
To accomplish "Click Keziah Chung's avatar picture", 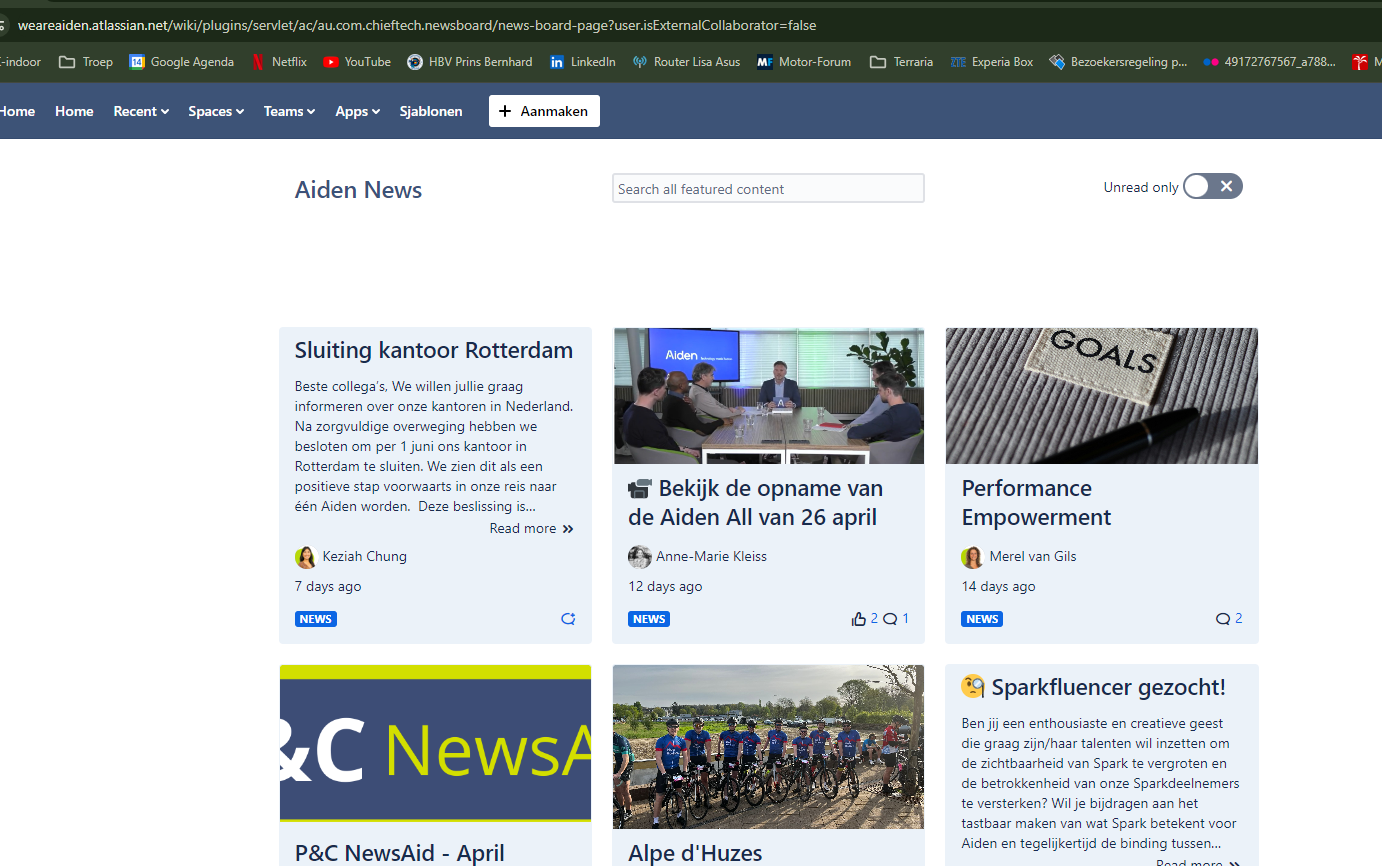I will 306,557.
